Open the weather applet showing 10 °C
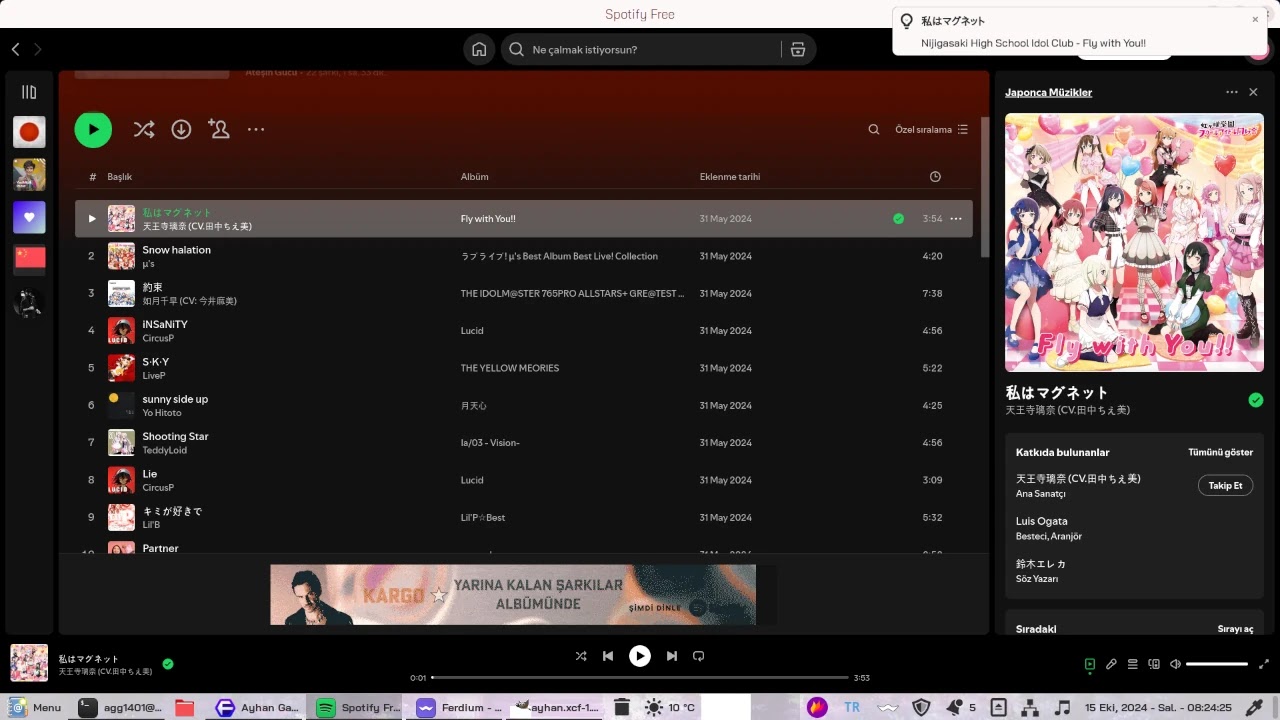1280x720 pixels. pyautogui.click(x=670, y=707)
